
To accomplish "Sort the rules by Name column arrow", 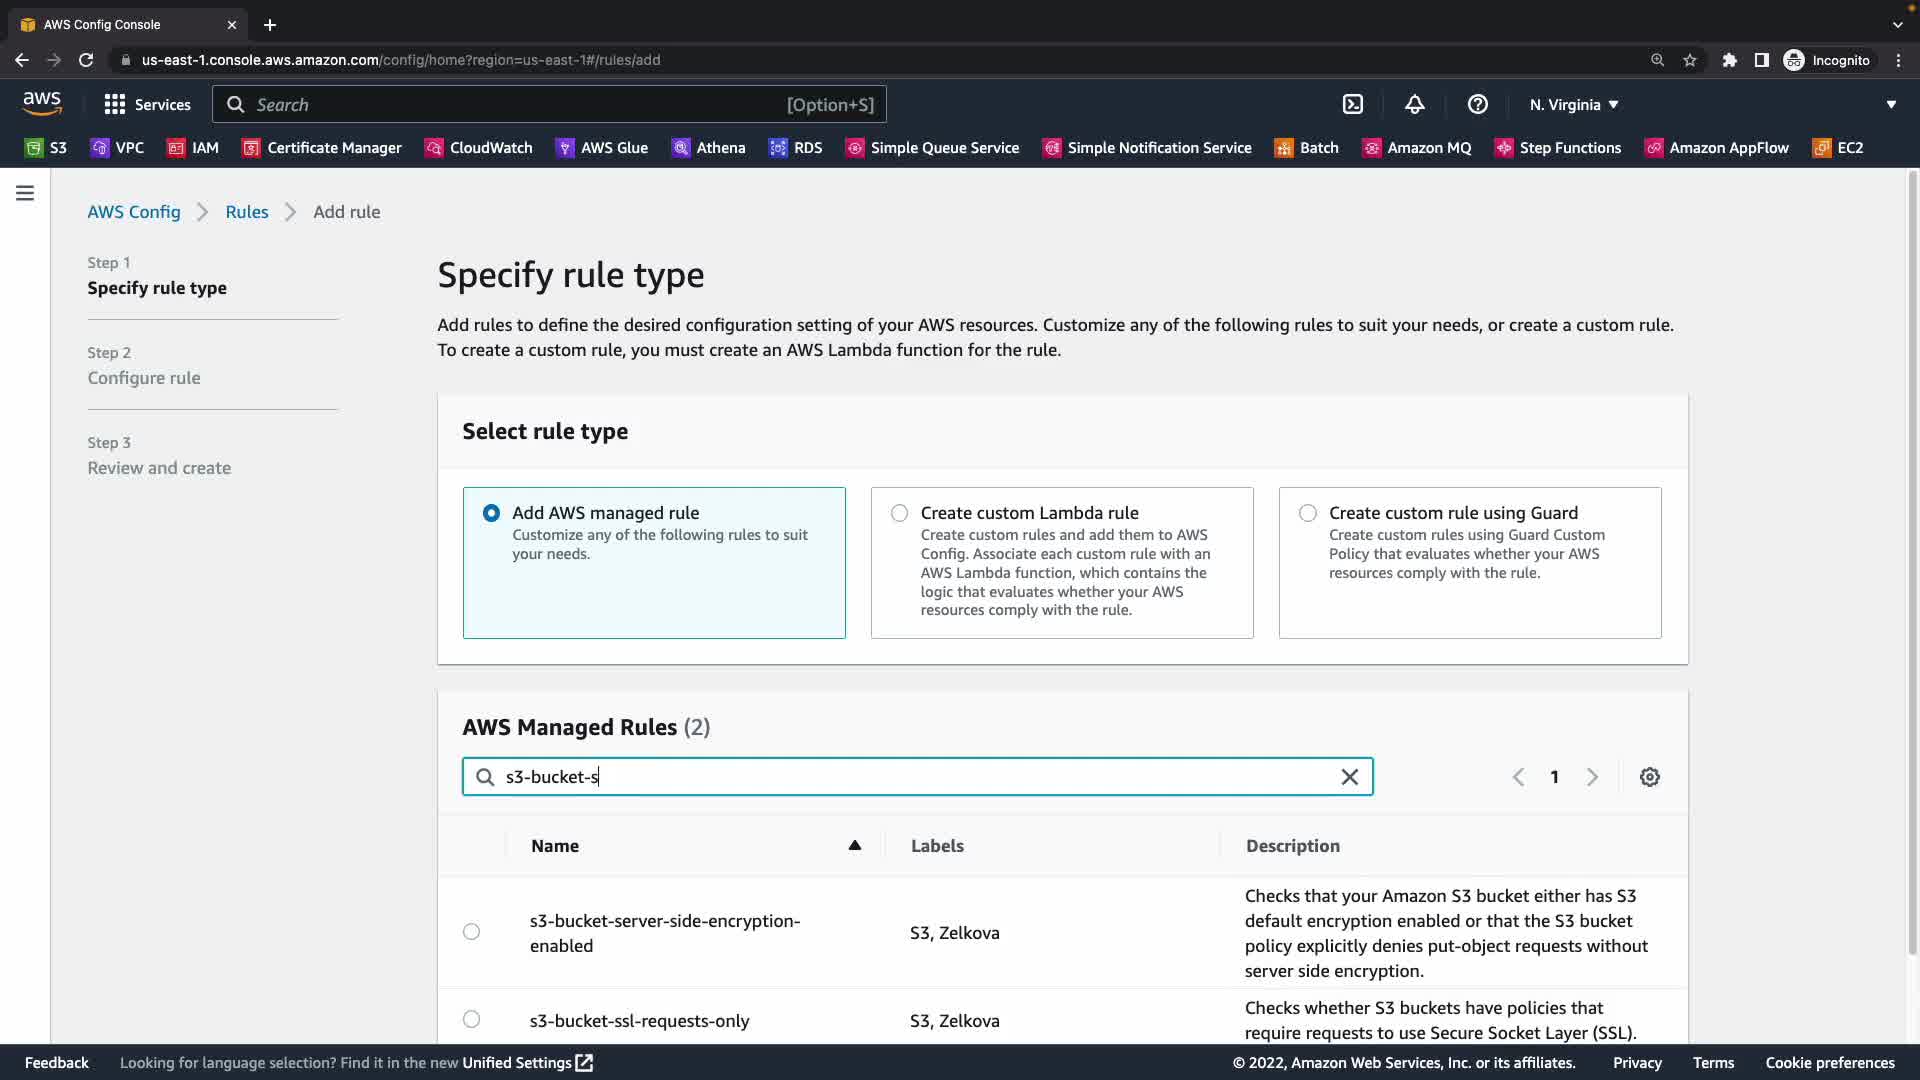I will 854,846.
